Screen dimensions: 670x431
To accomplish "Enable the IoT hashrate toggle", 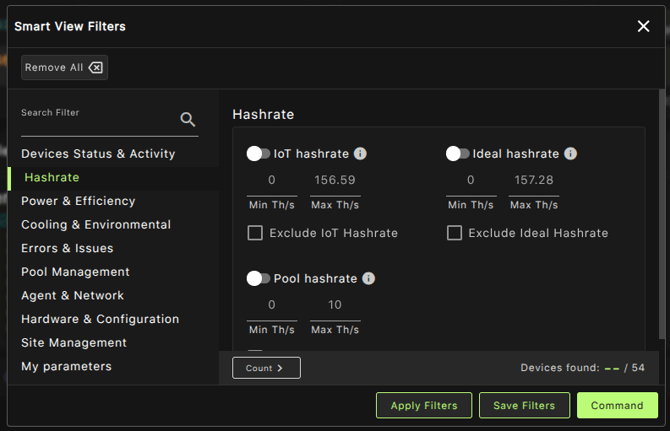I will pos(258,154).
